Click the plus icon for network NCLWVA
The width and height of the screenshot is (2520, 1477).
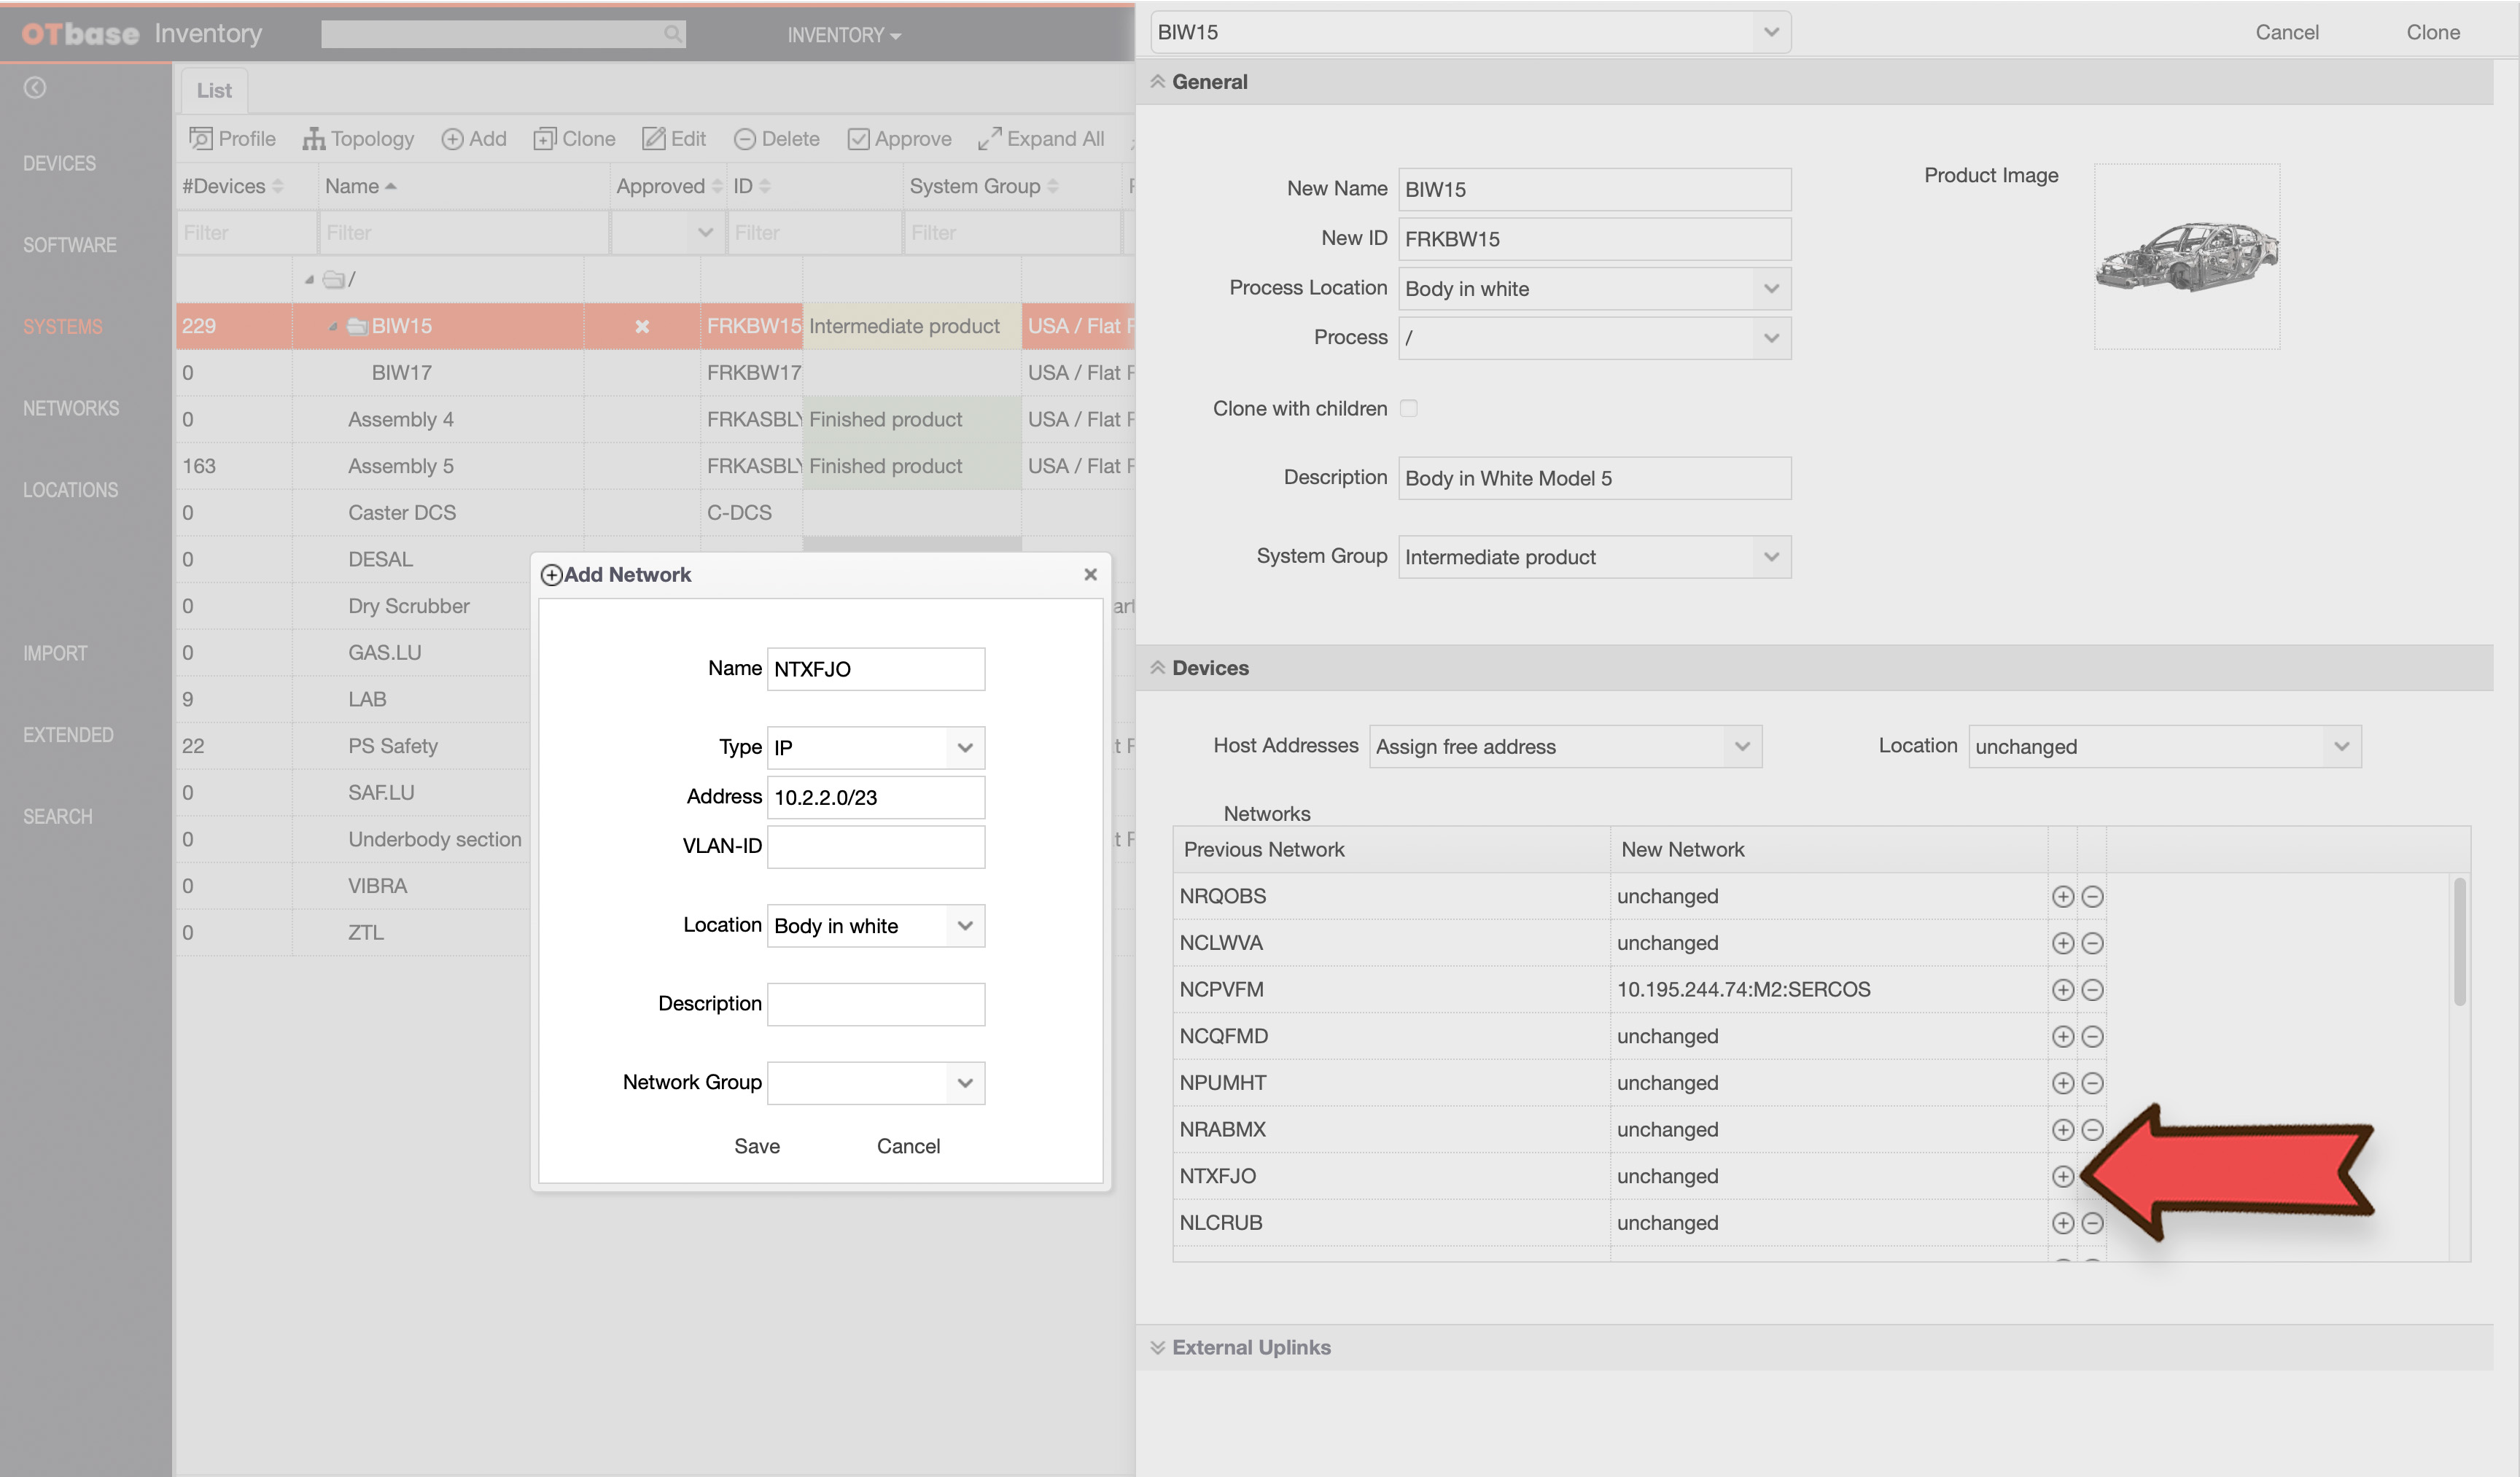pos(2062,943)
